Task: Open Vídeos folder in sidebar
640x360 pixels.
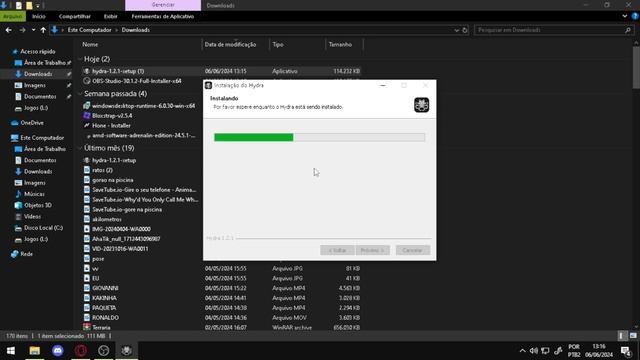Action: (32, 216)
